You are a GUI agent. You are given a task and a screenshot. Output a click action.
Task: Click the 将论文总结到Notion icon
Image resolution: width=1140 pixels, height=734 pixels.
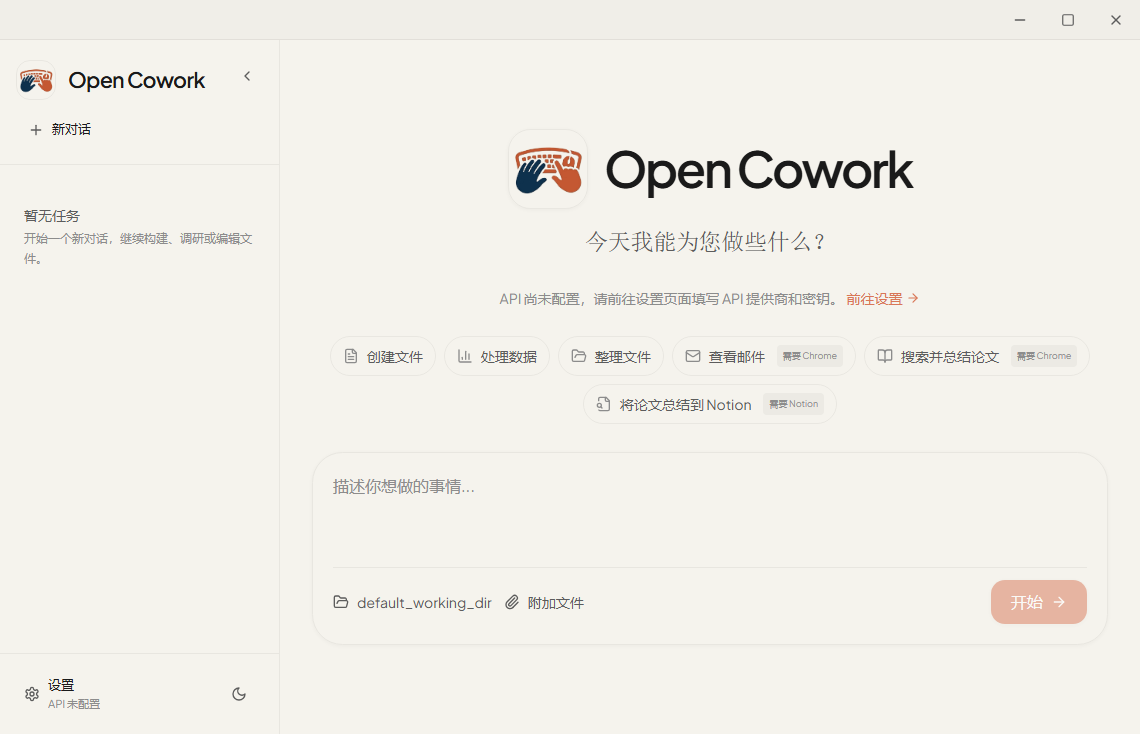click(x=603, y=404)
